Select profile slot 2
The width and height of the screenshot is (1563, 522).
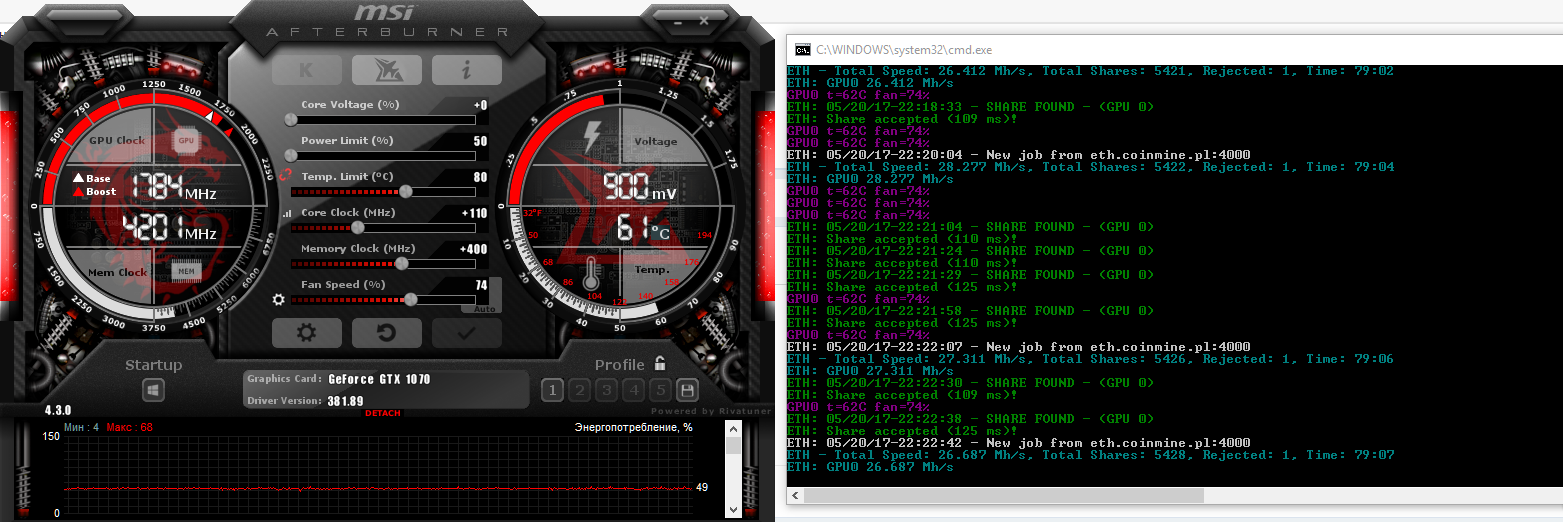point(579,390)
